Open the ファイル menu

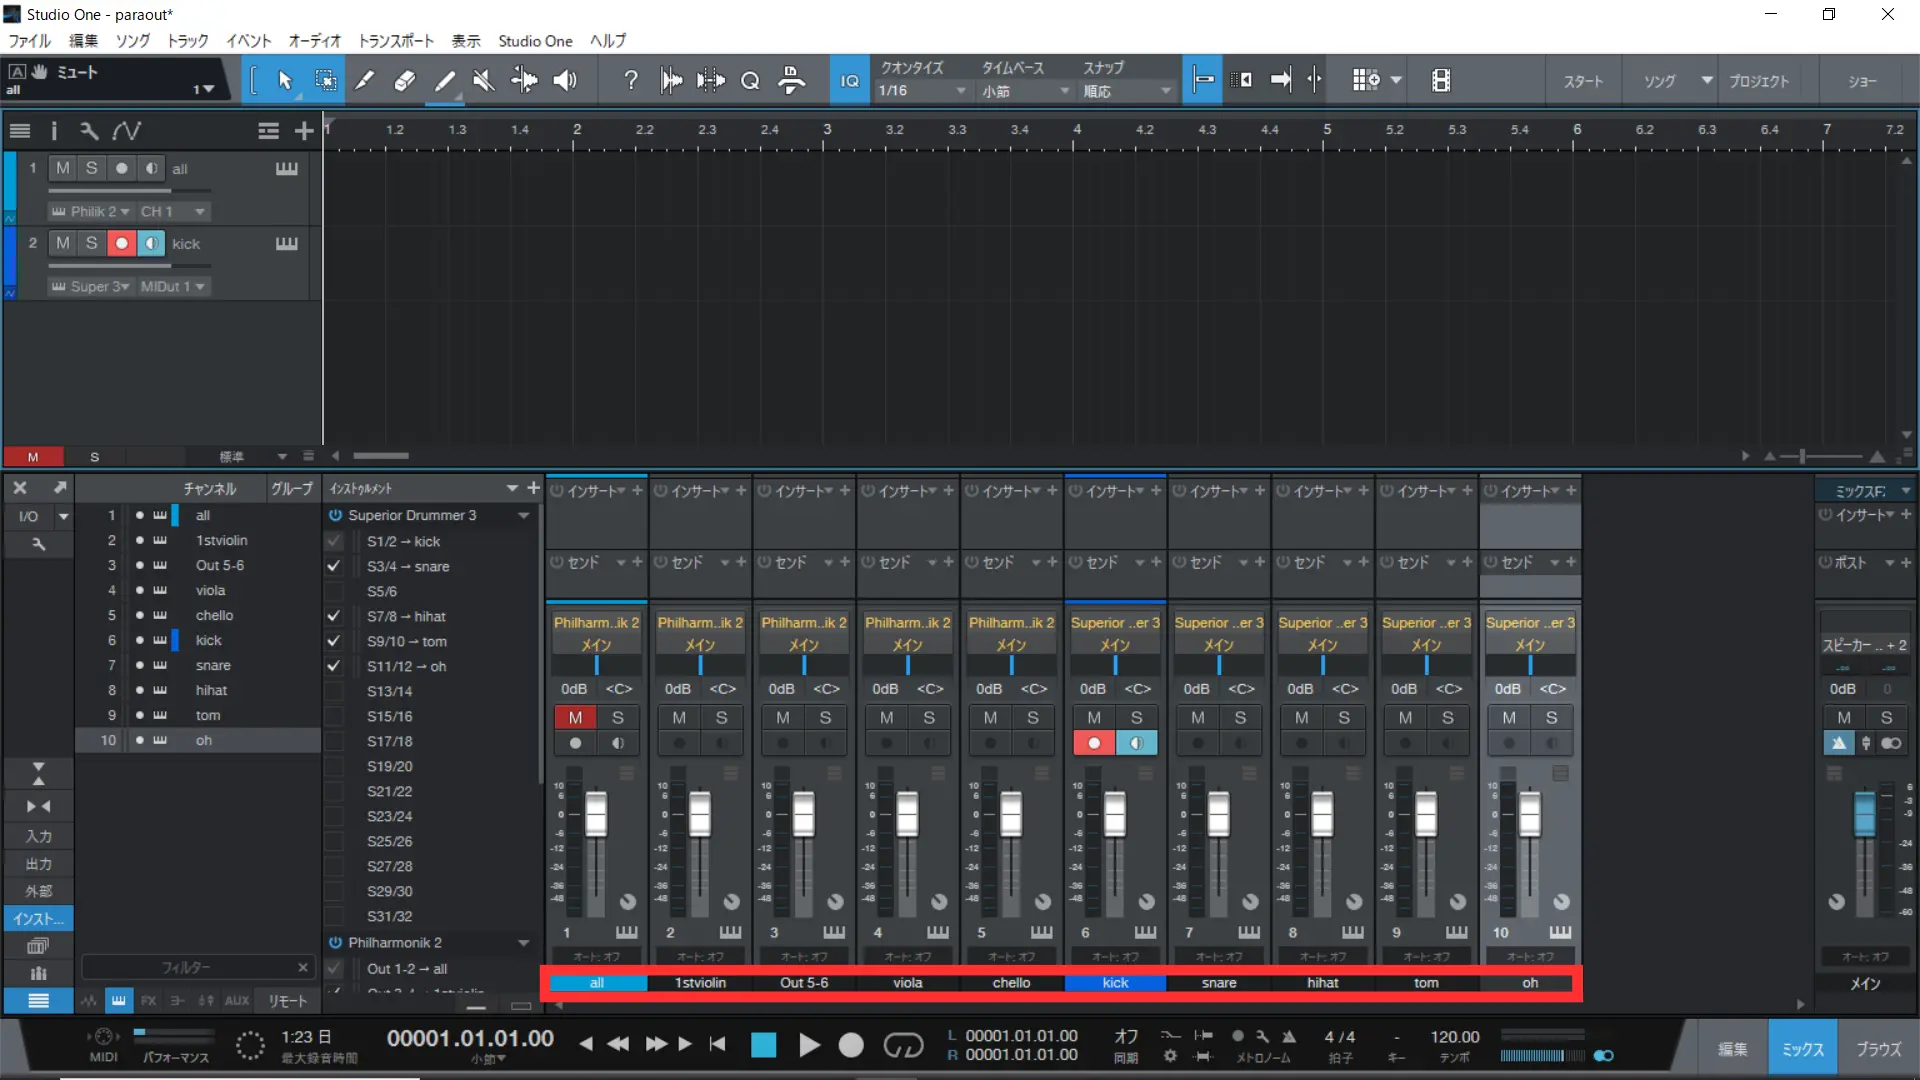point(30,41)
